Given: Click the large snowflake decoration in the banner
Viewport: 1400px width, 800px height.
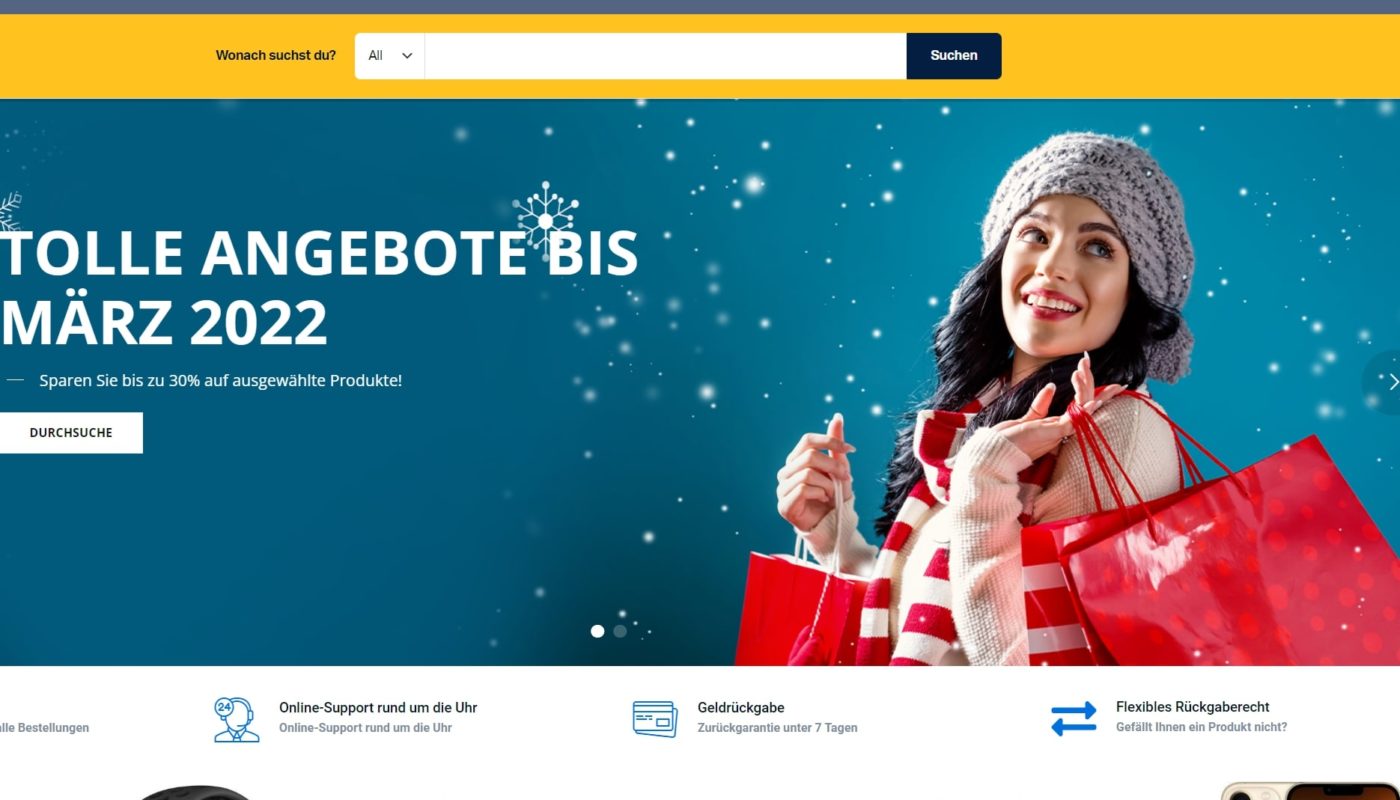Looking at the screenshot, I should click(x=545, y=217).
